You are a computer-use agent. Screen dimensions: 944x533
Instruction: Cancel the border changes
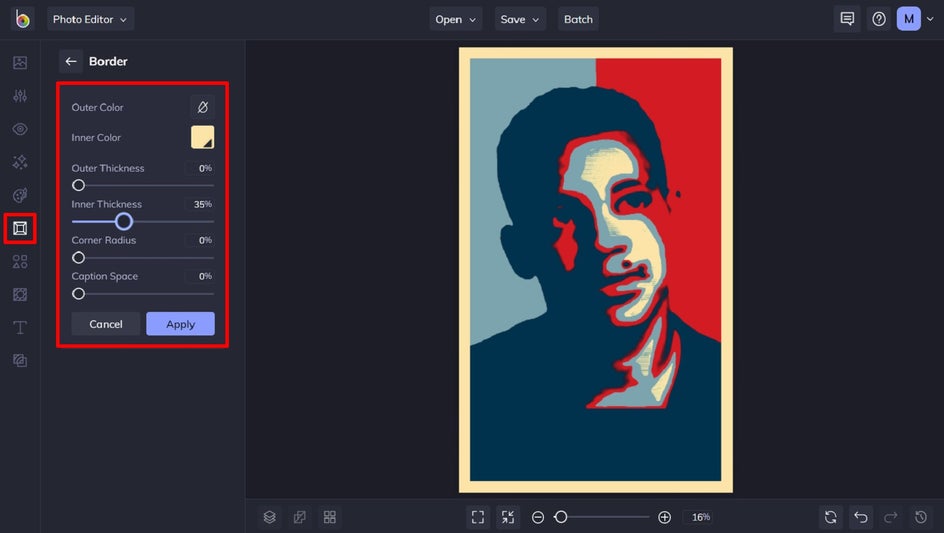[x=106, y=324]
